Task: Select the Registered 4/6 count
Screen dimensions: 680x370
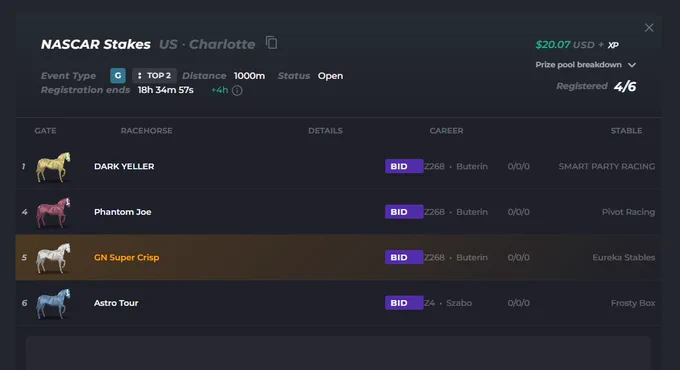Action: (x=596, y=86)
